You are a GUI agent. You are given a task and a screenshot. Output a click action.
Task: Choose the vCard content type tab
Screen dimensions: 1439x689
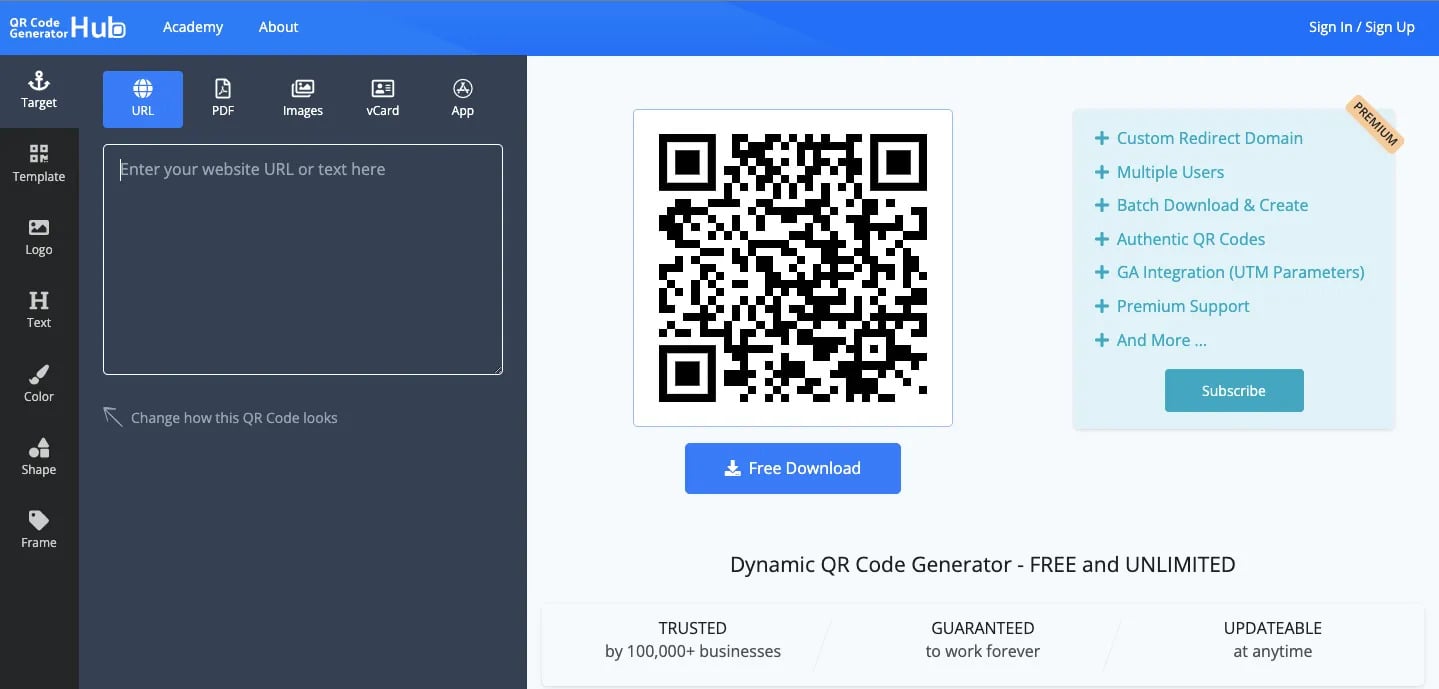pos(382,99)
